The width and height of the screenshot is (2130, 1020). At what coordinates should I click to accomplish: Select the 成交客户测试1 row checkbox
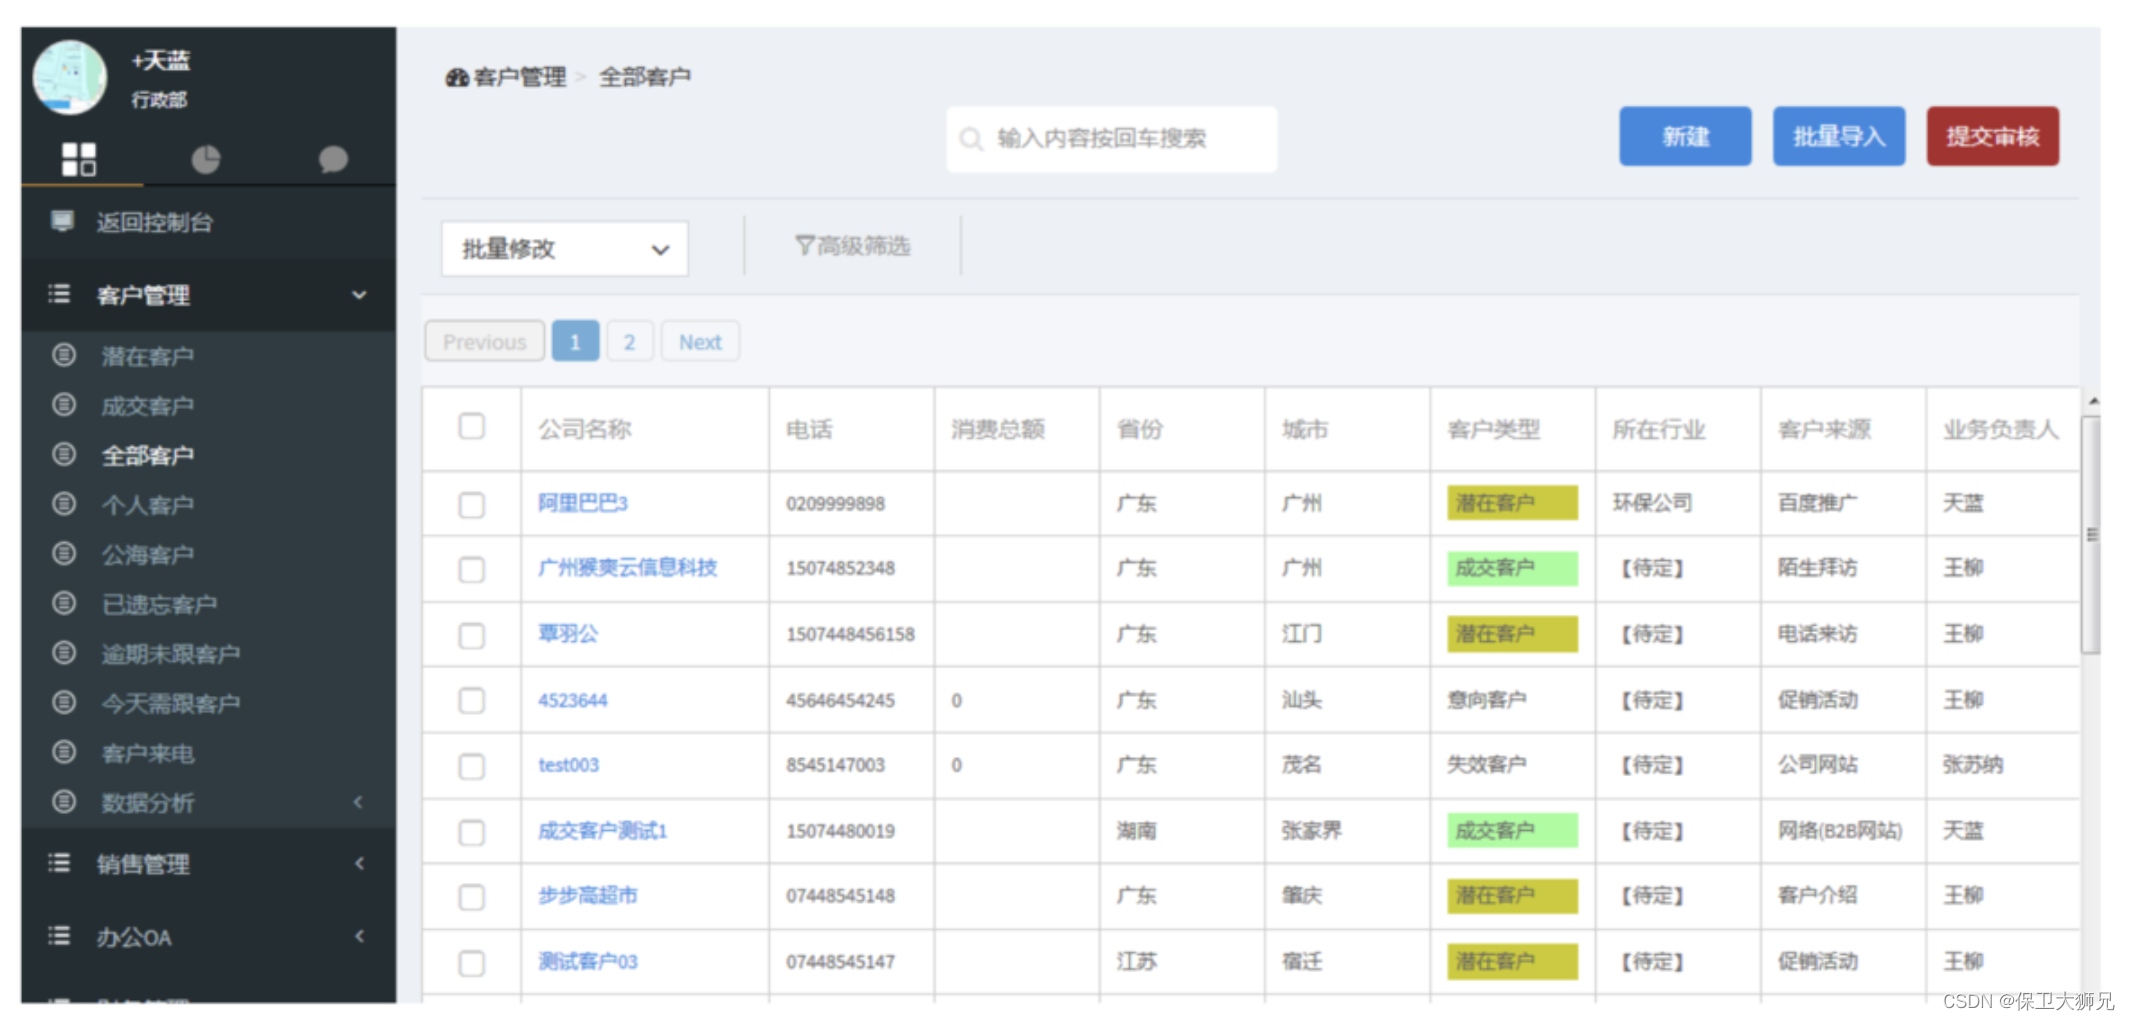[472, 832]
